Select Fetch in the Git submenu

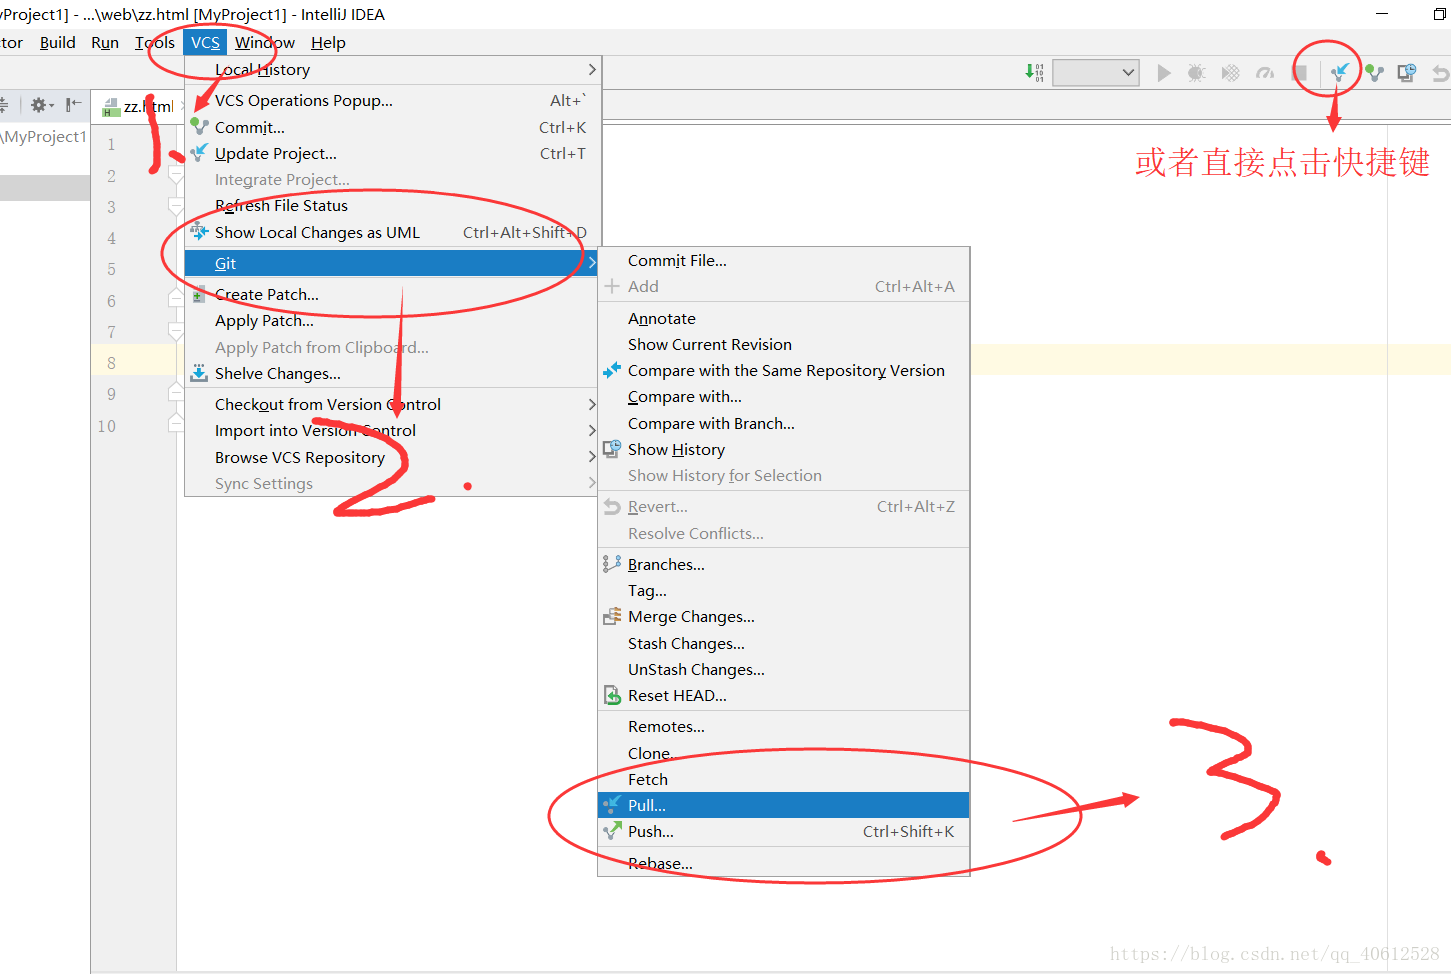(x=784, y=779)
